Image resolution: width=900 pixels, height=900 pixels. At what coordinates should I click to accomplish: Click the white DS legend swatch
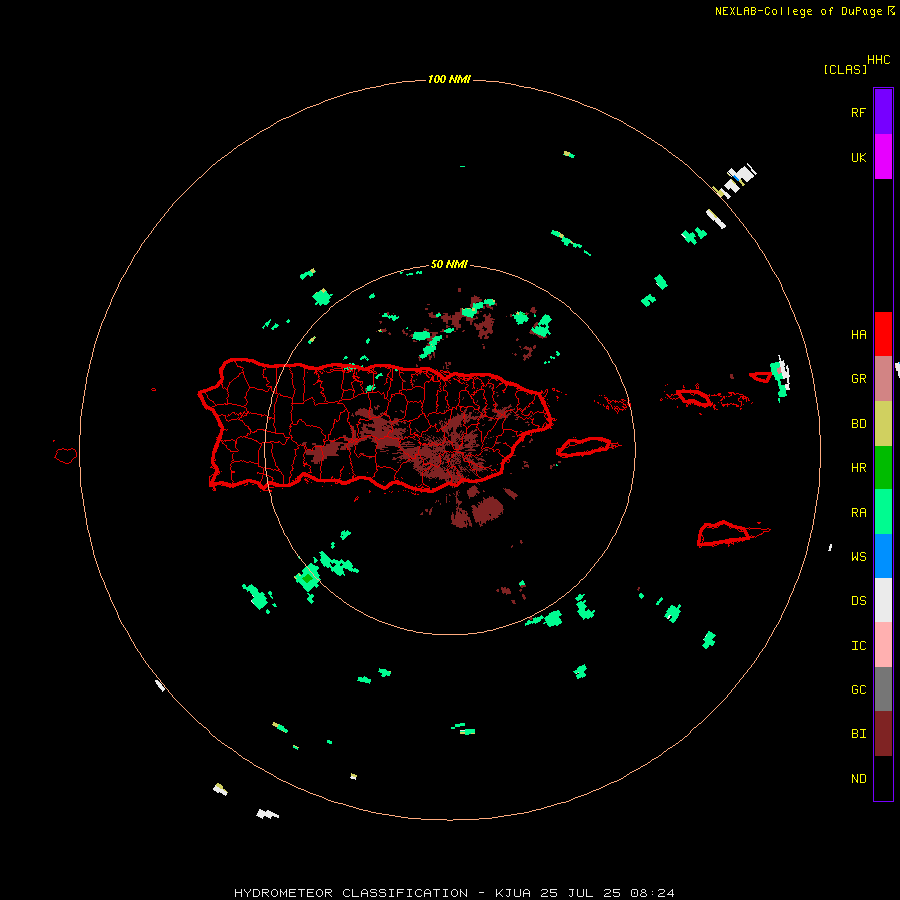883,600
